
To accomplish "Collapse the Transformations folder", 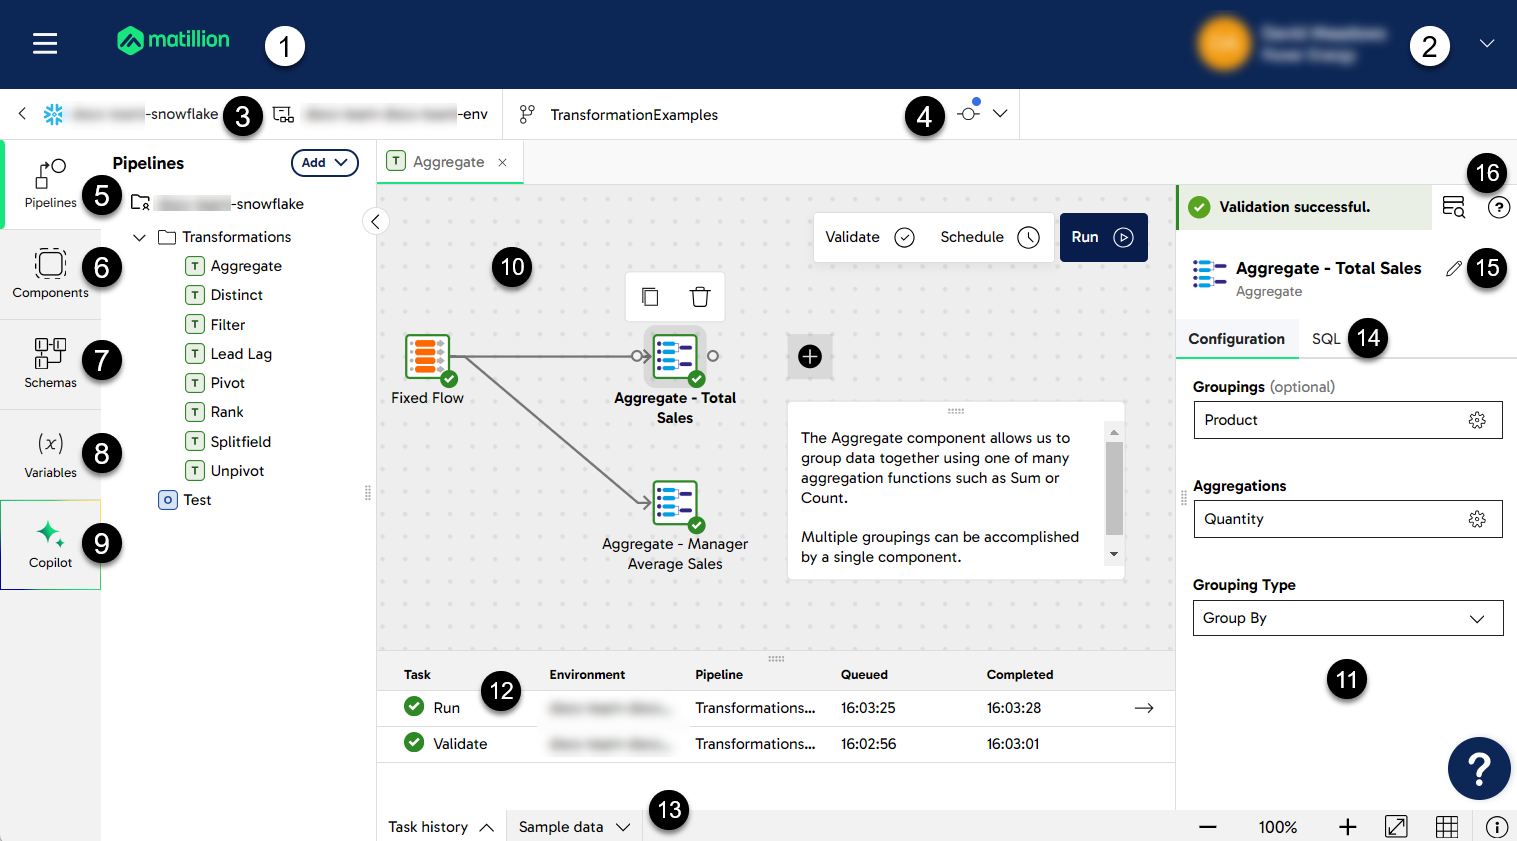I will 140,237.
